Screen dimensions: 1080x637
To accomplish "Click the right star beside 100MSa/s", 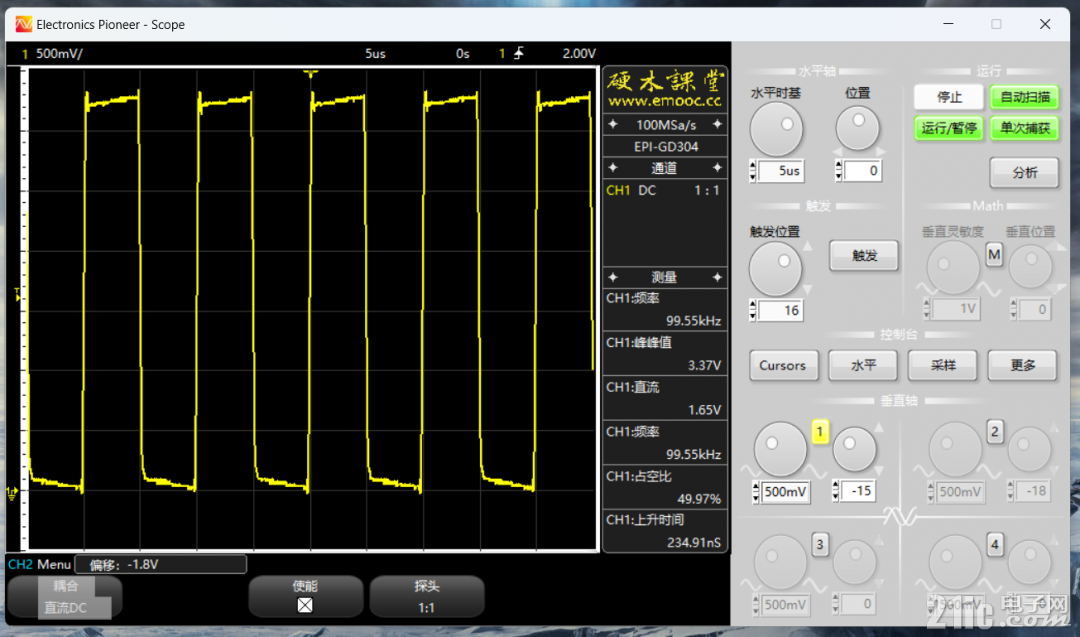I will click(x=717, y=125).
